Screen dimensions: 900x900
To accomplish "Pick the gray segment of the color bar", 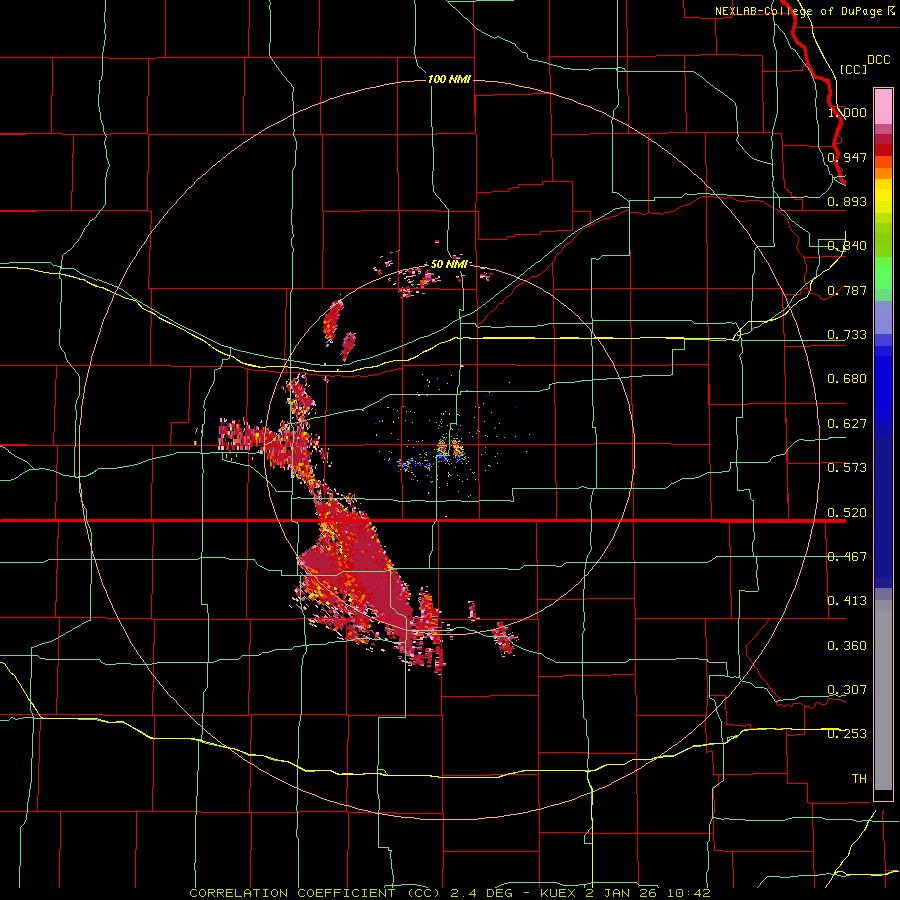I will (883, 695).
